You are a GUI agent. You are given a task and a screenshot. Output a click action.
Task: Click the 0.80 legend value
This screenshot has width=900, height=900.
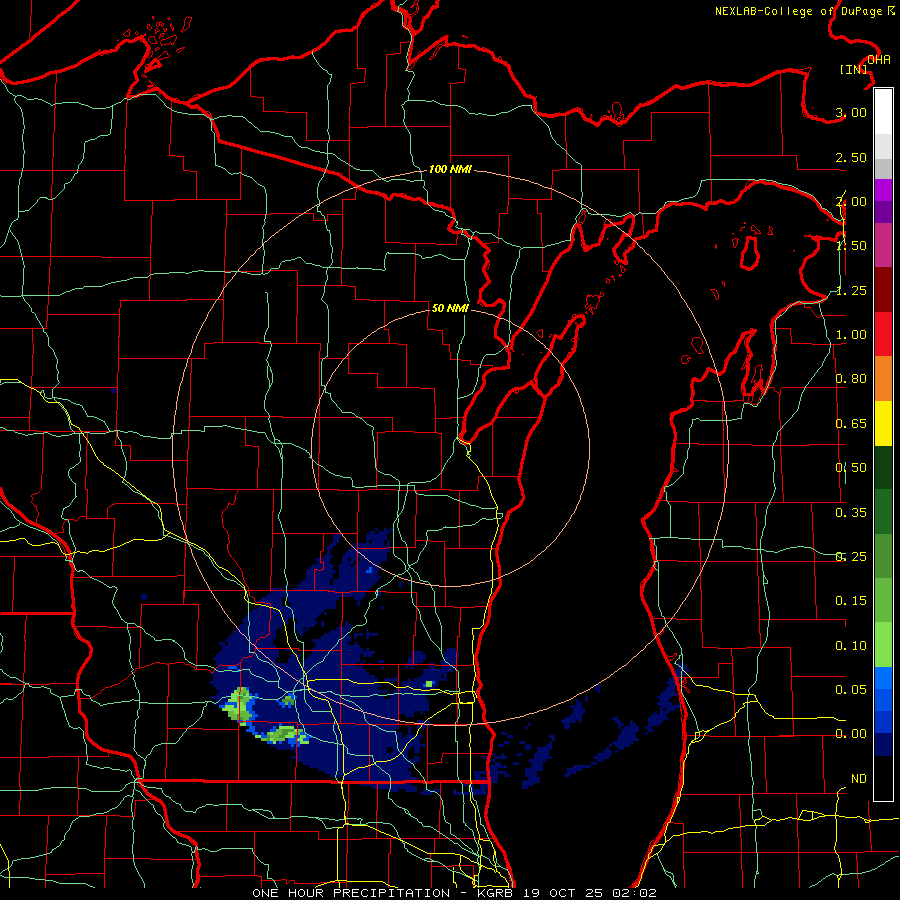(851, 379)
